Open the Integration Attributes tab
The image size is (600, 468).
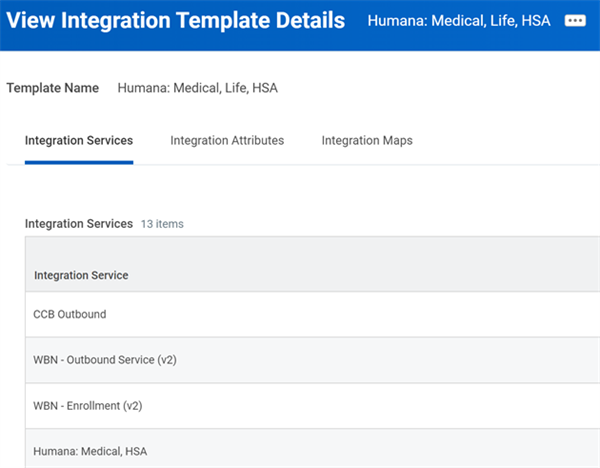[227, 140]
